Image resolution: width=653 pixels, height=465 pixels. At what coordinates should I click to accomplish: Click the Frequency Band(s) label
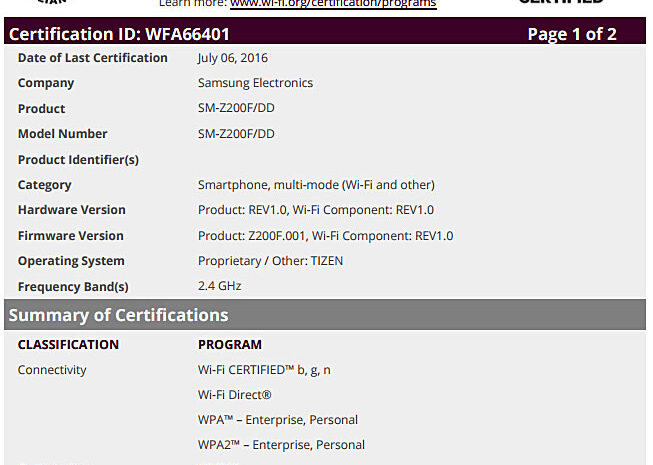(73, 287)
